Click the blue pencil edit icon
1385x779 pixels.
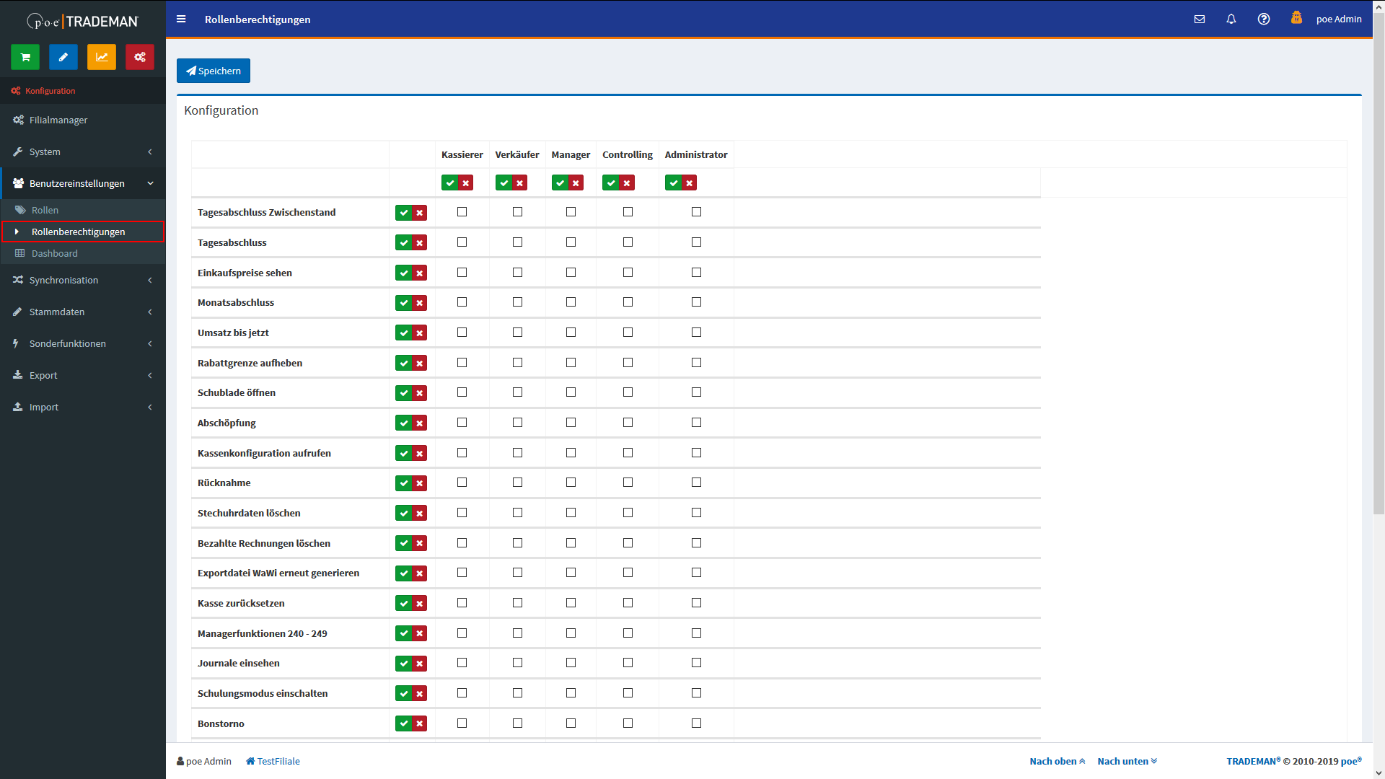[63, 57]
